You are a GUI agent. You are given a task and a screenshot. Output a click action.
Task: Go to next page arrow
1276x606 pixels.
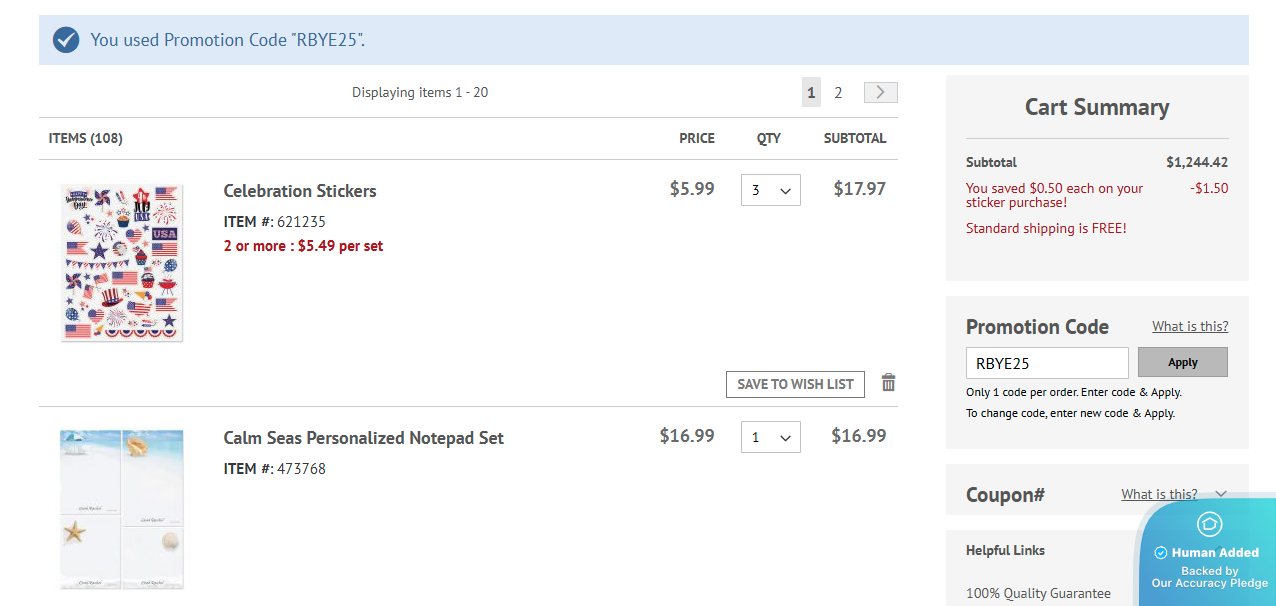880,92
